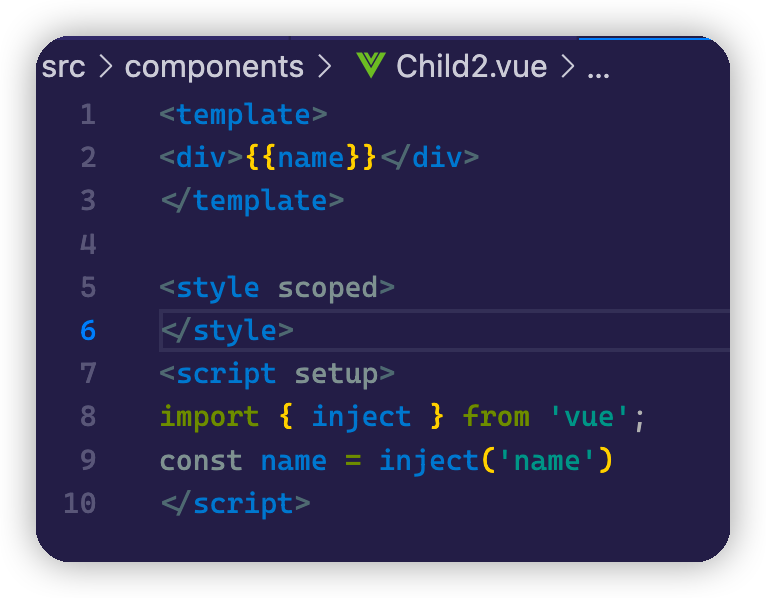Click the 'vue' string in import statement

click(x=588, y=417)
